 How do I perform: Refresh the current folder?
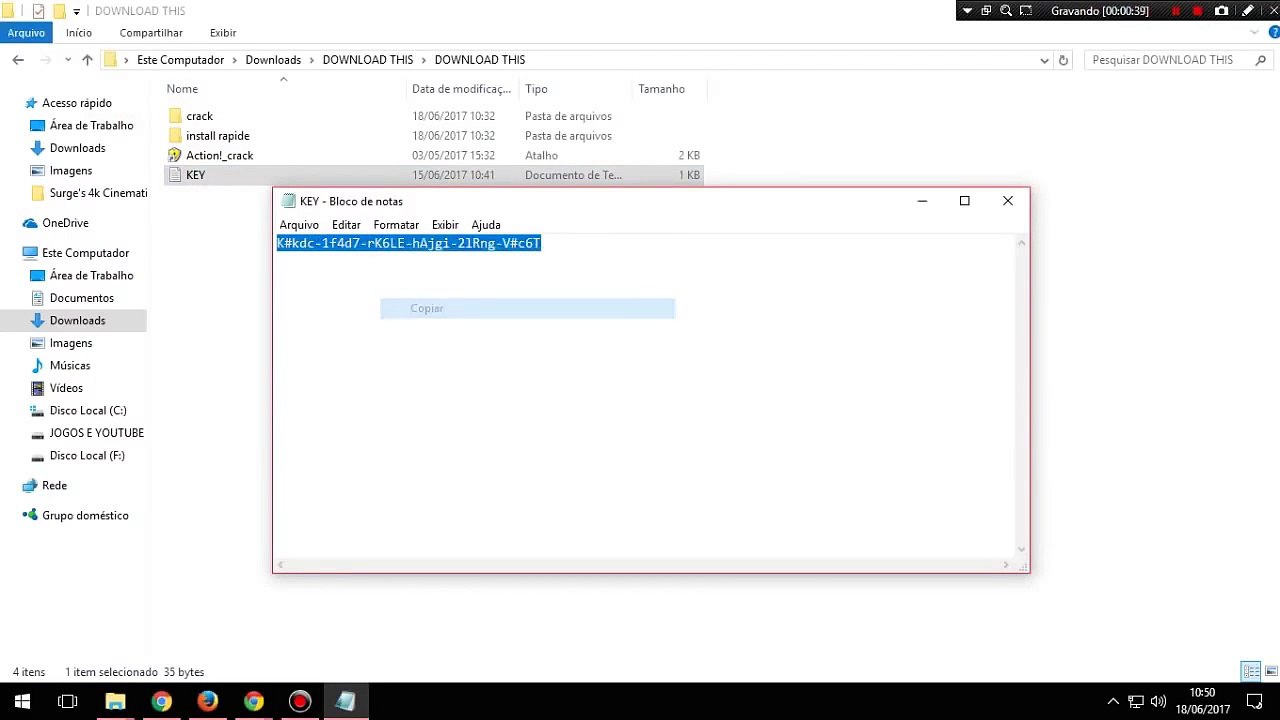(1063, 60)
